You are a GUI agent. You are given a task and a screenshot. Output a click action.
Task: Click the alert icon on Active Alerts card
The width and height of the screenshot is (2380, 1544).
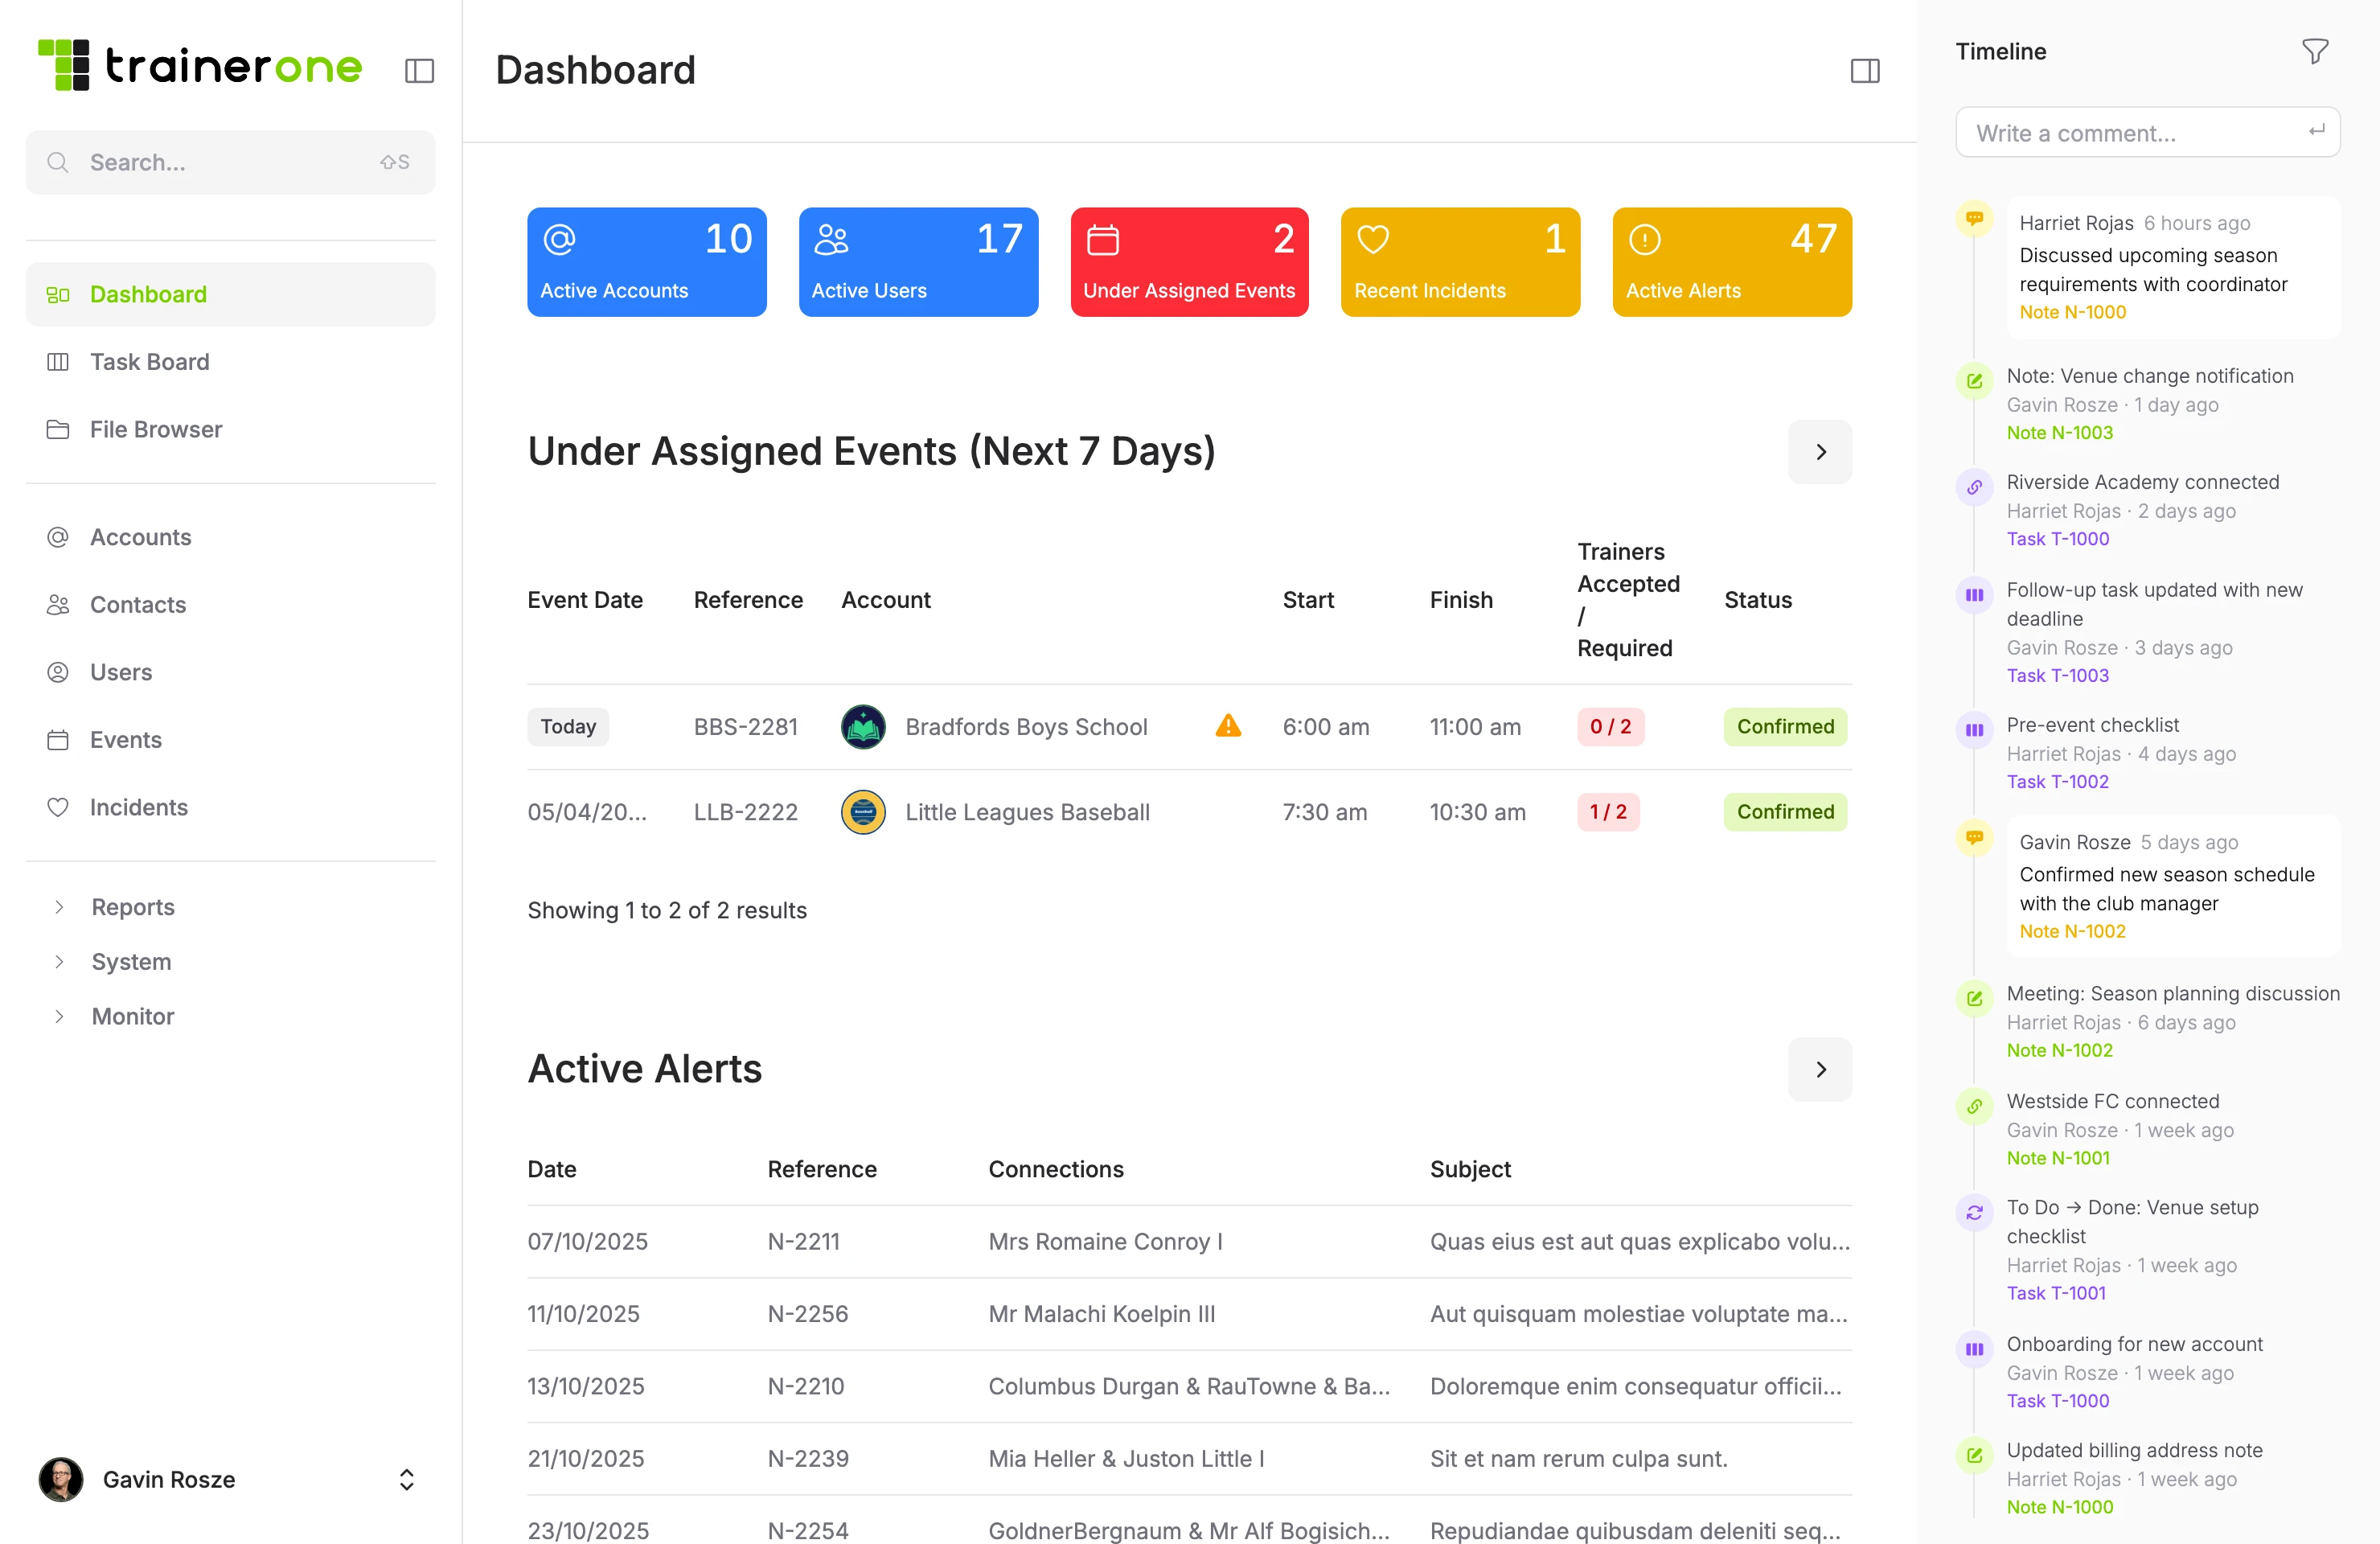click(1645, 239)
